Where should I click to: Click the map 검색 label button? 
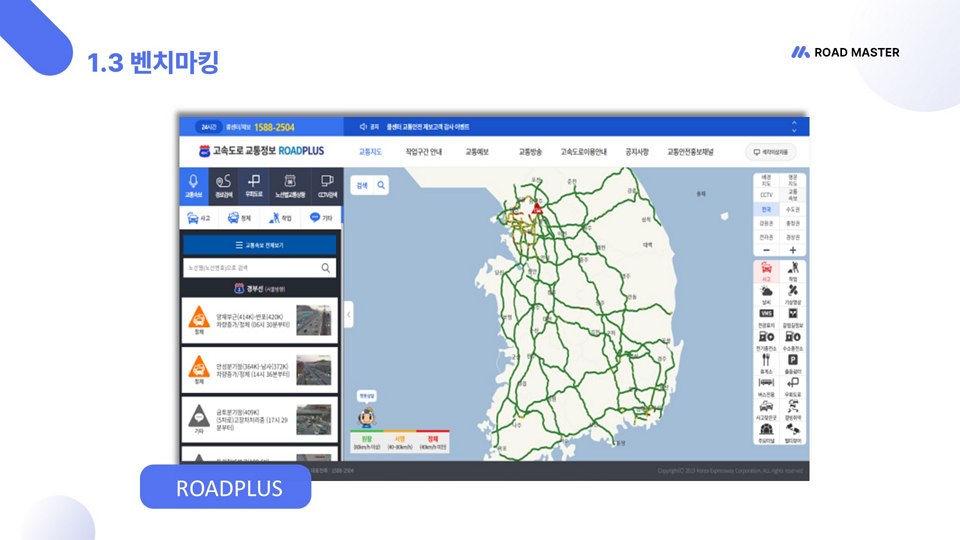click(x=362, y=185)
